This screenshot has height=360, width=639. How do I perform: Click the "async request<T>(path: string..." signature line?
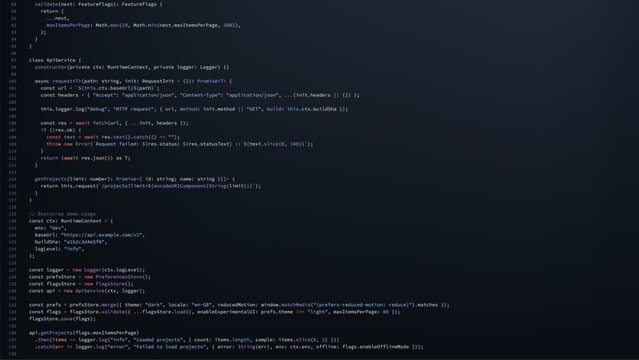click(x=133, y=81)
